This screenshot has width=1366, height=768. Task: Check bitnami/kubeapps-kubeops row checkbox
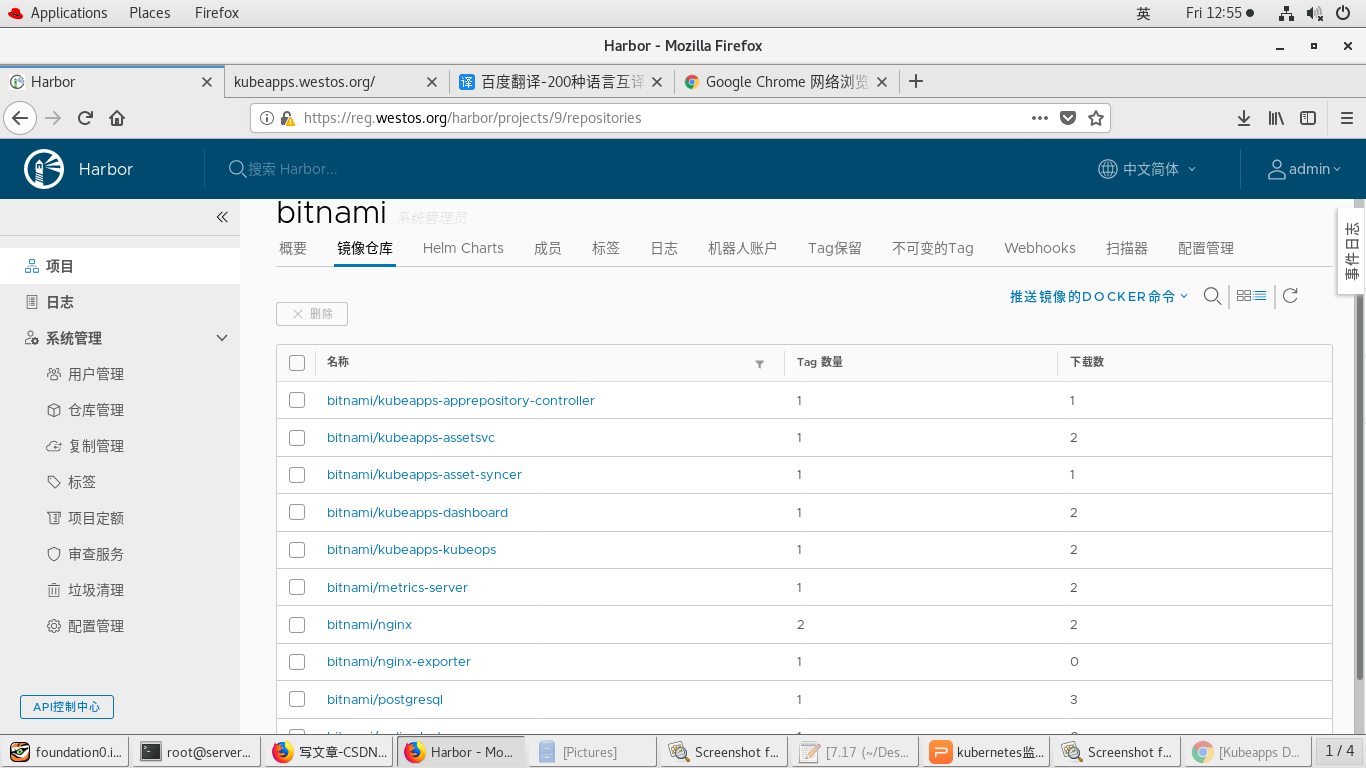297,549
